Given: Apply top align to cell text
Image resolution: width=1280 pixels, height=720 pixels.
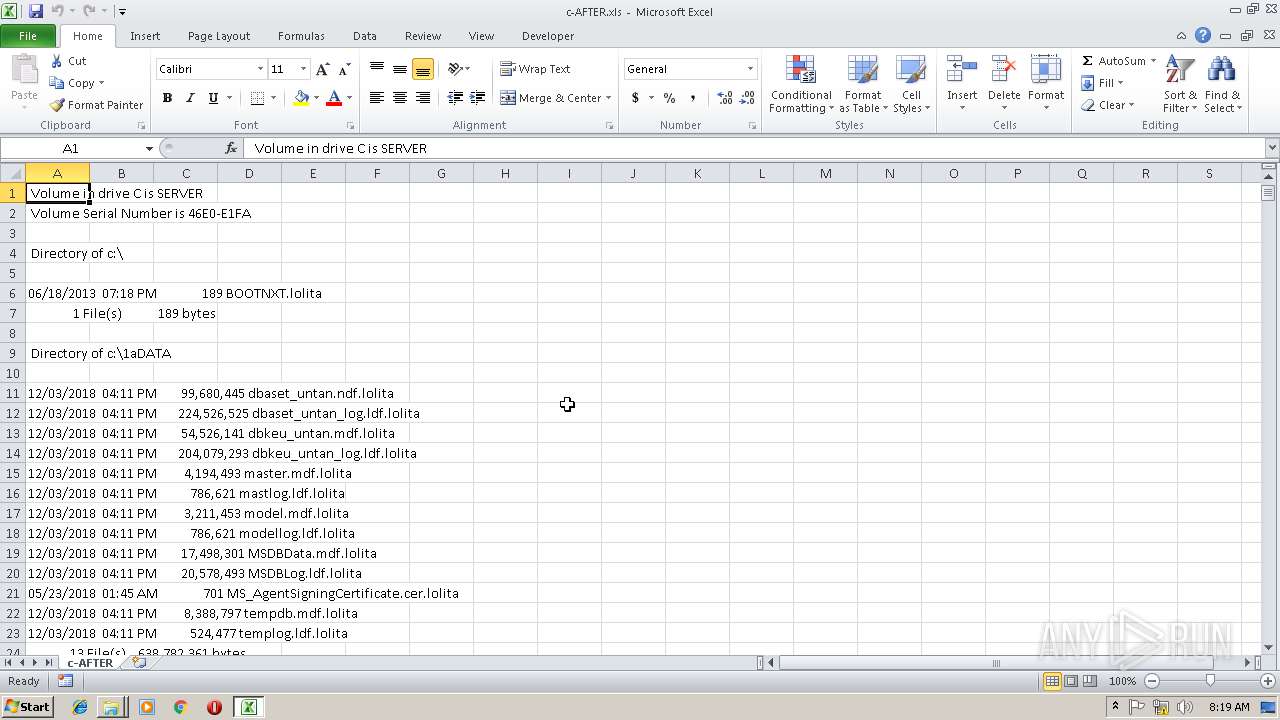Looking at the screenshot, I should click(x=377, y=69).
